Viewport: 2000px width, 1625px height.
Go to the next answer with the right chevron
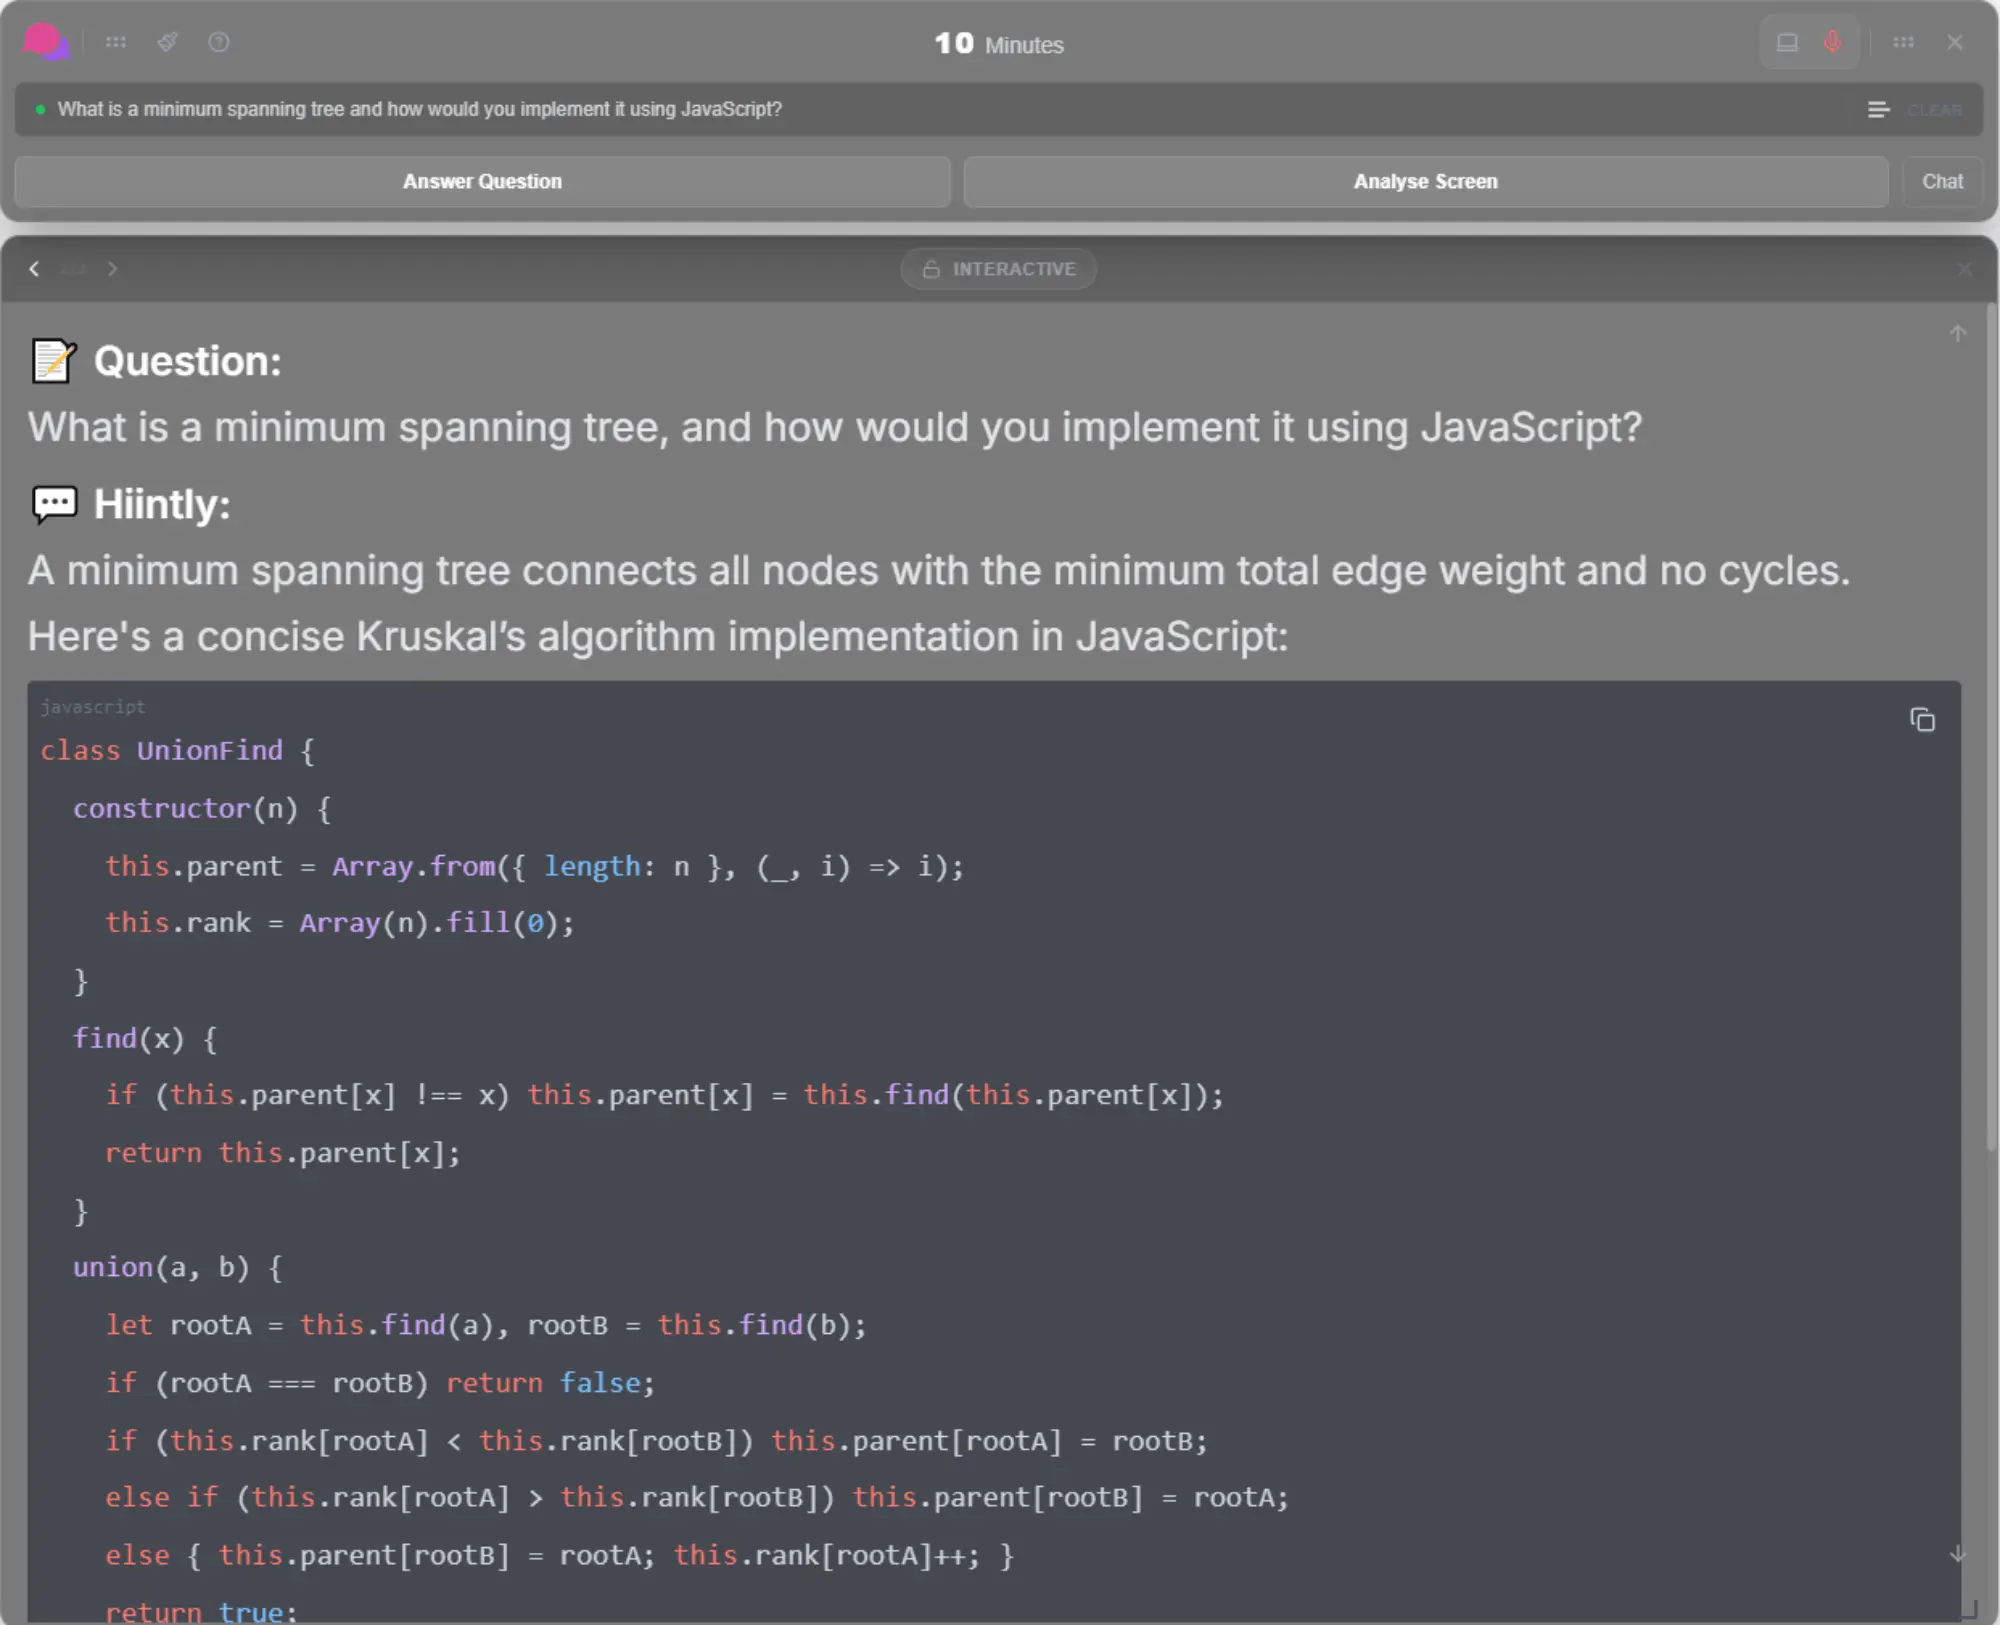pos(112,268)
